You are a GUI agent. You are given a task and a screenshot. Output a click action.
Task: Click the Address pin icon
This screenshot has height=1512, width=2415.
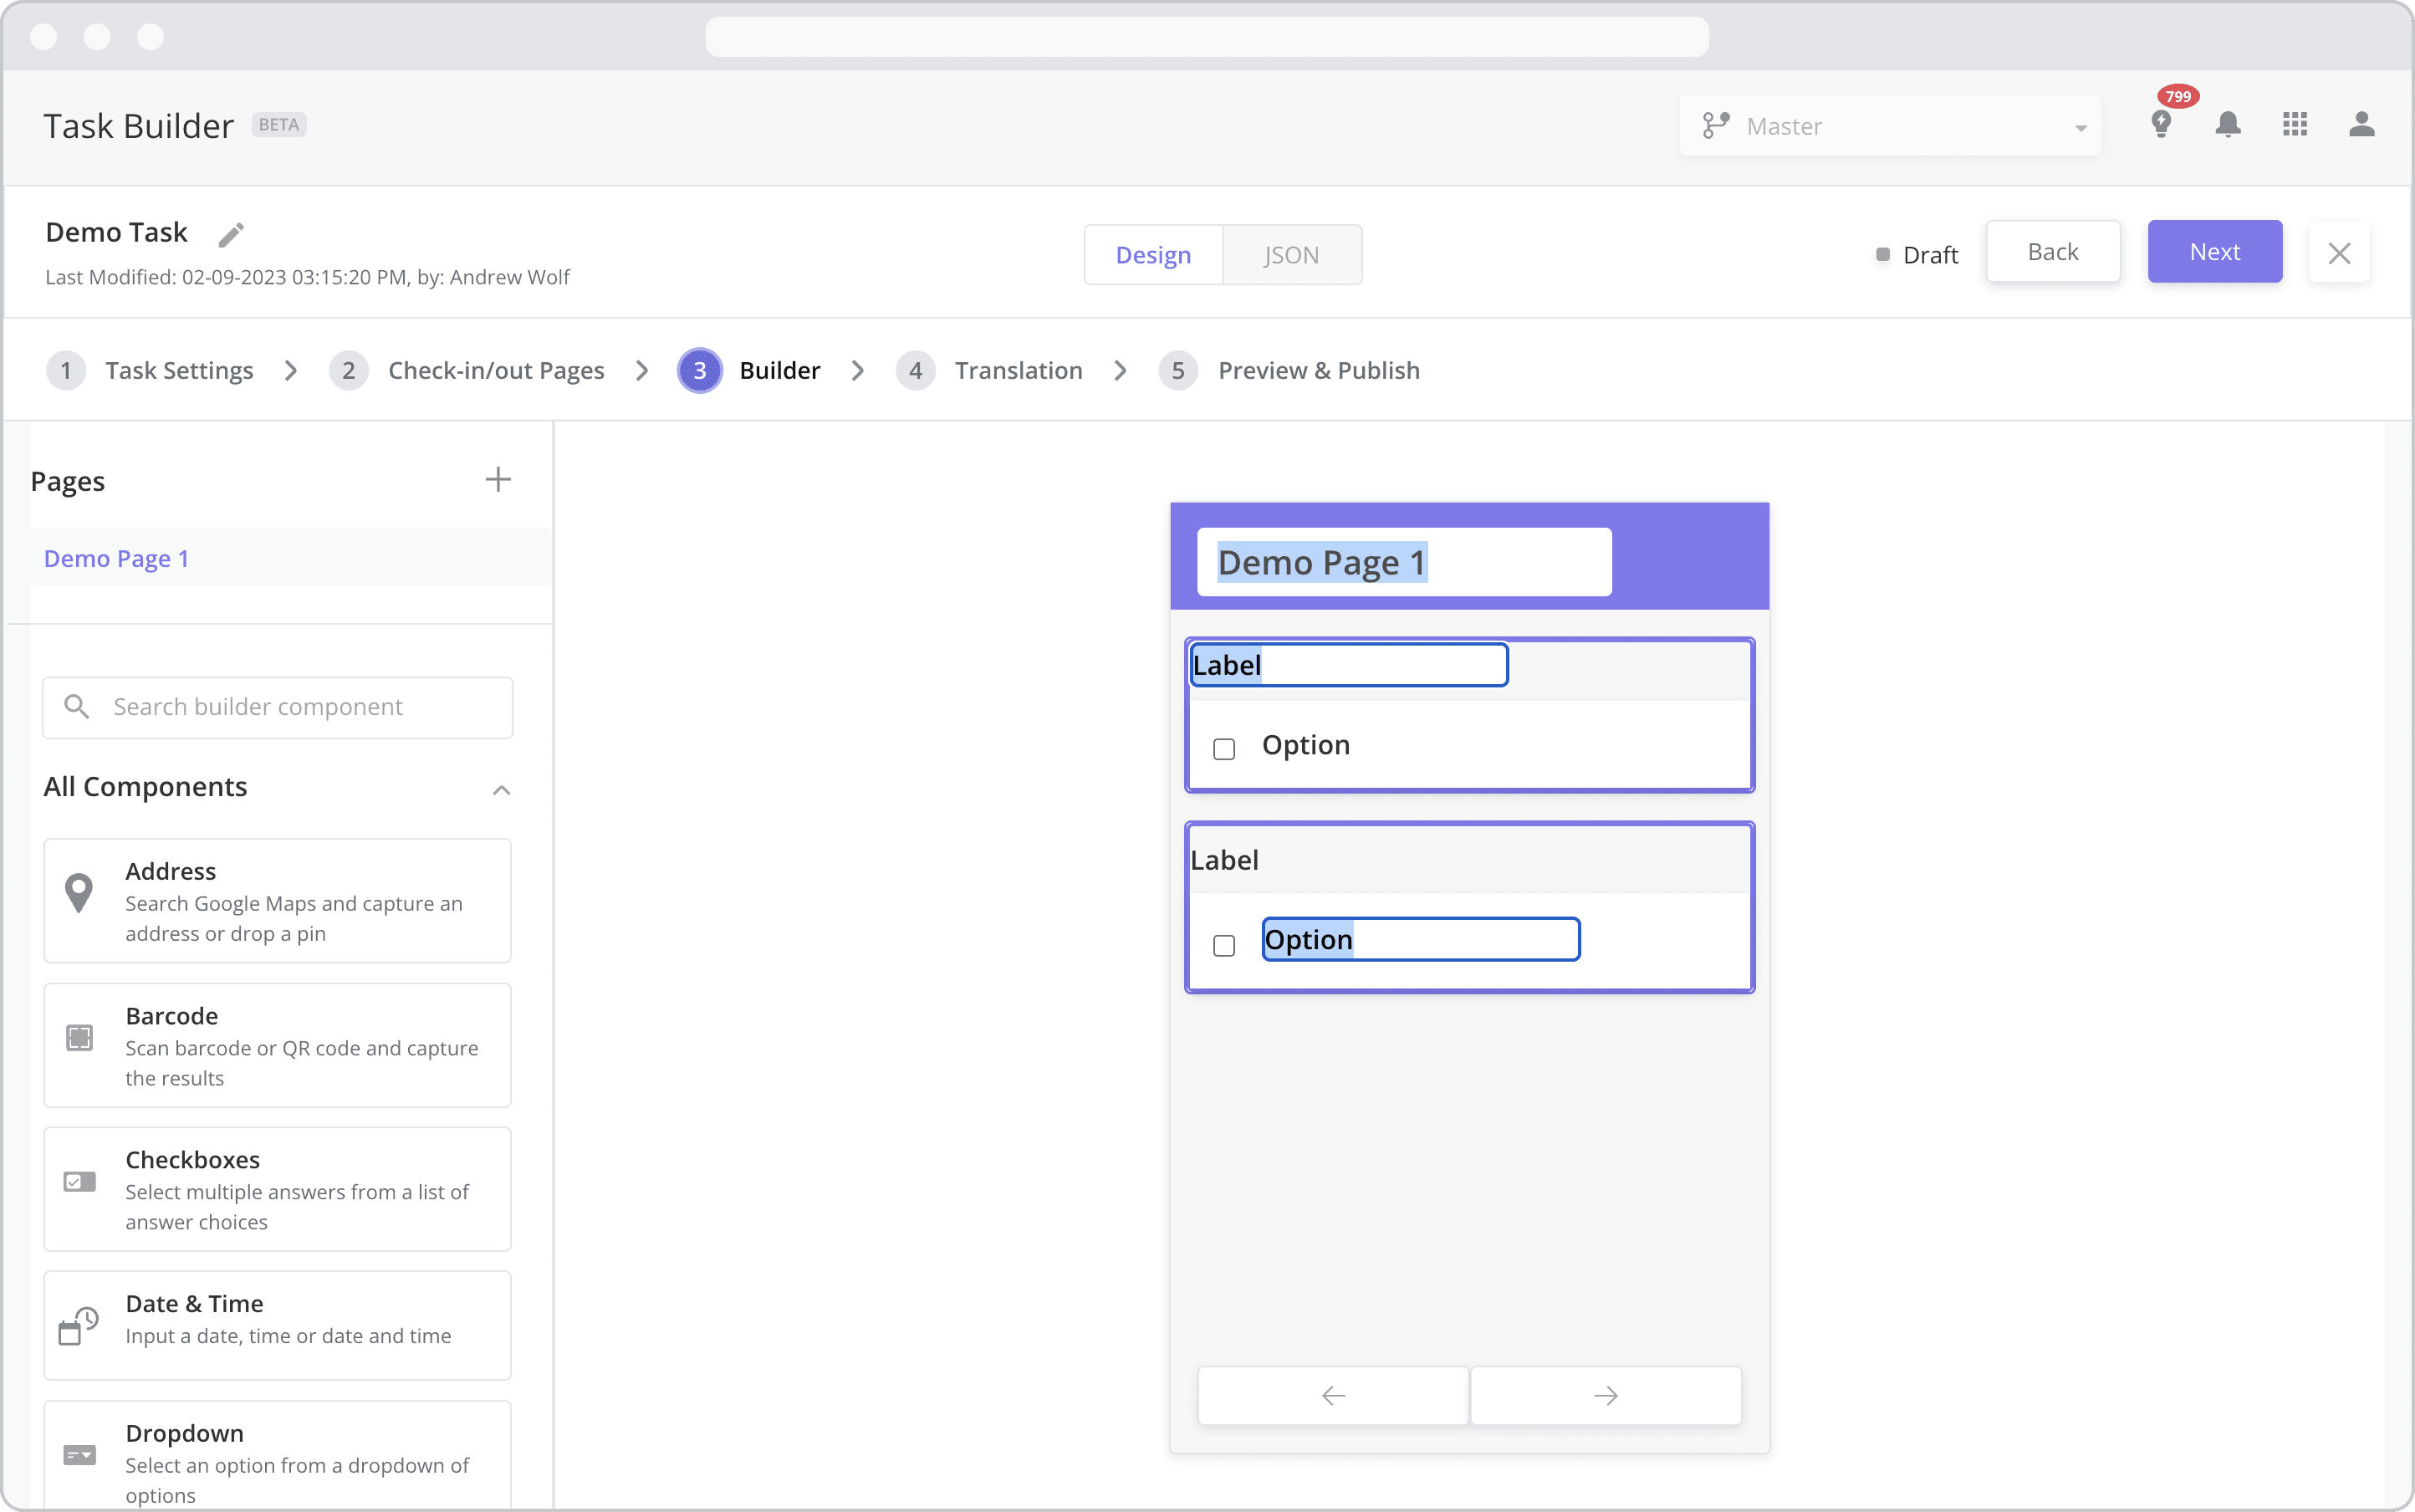point(79,893)
